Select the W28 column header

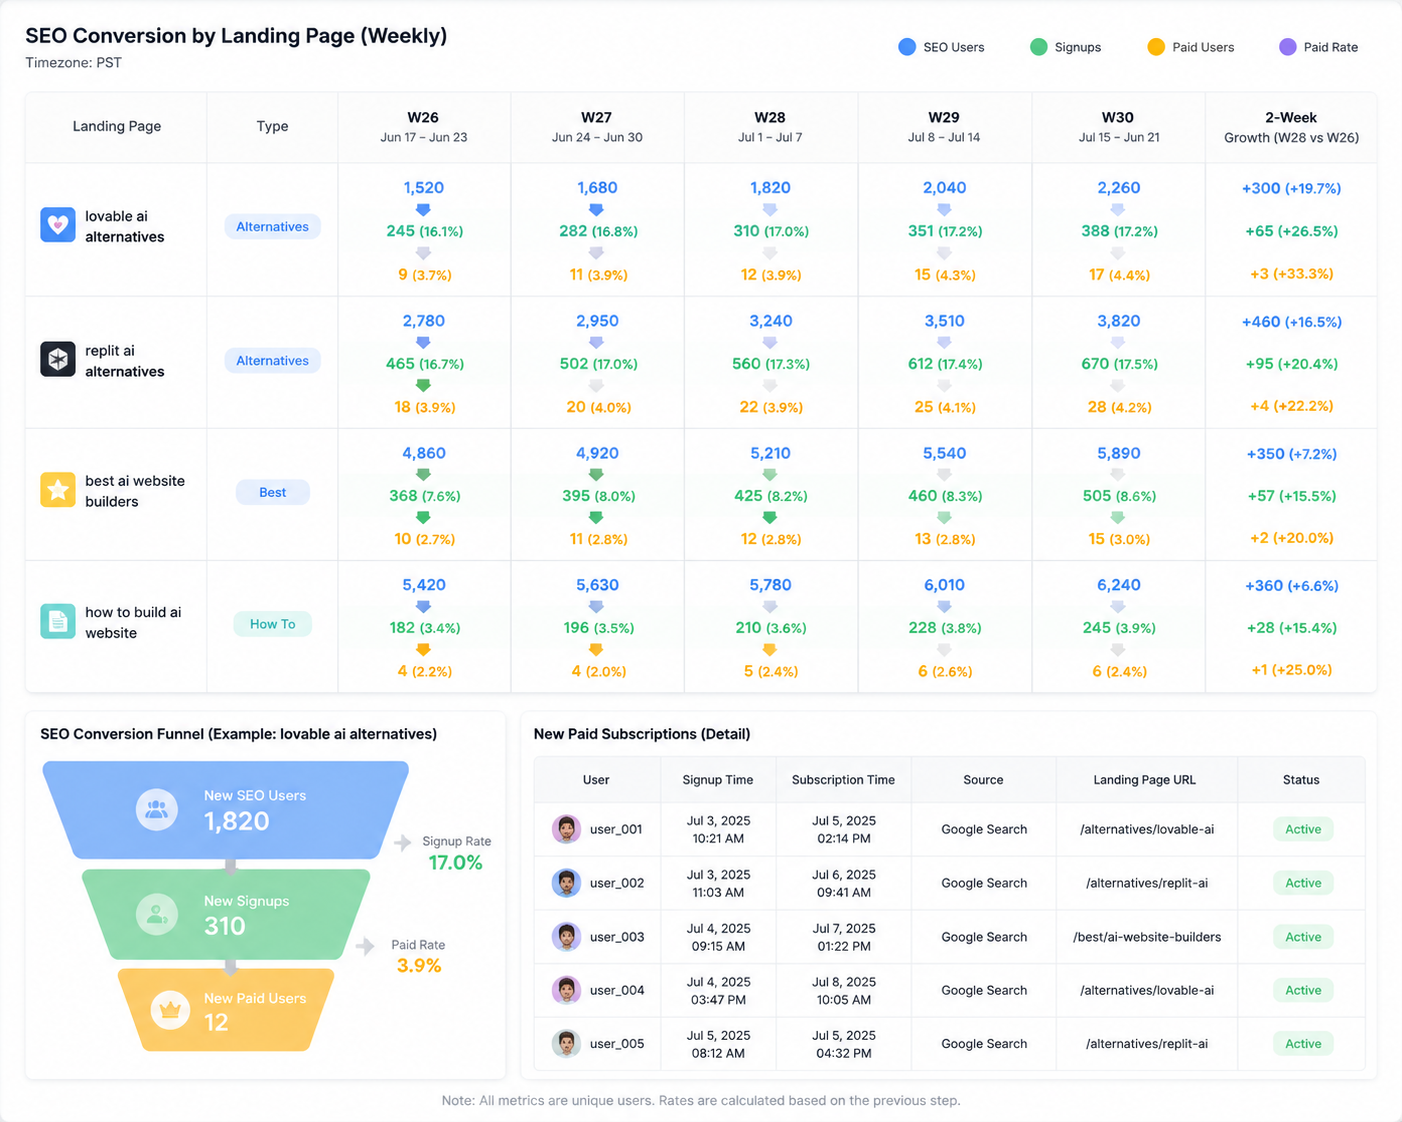coord(770,127)
